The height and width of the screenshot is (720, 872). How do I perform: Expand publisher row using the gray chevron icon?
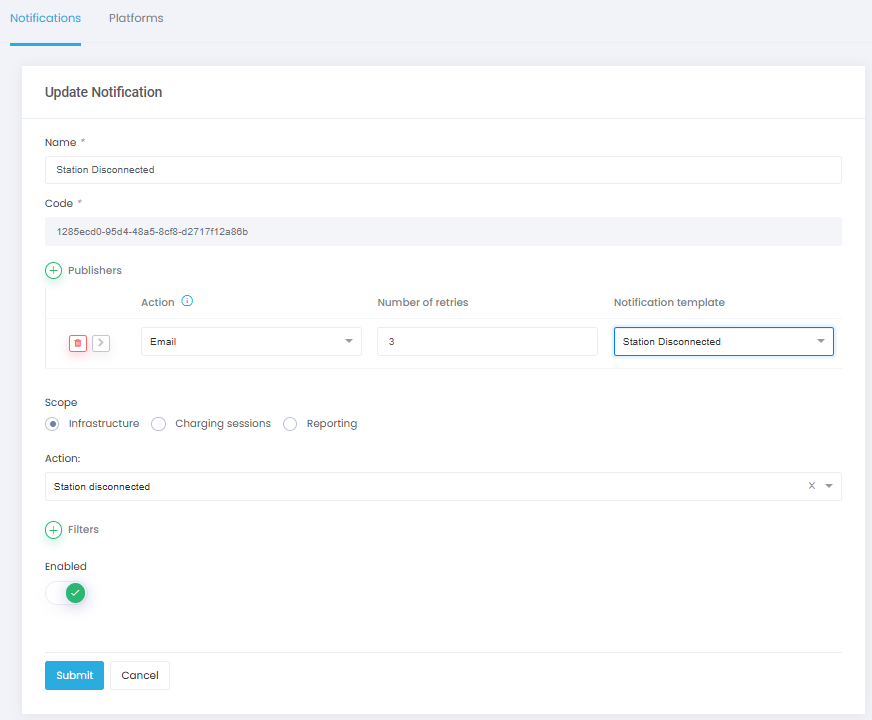click(x=101, y=343)
